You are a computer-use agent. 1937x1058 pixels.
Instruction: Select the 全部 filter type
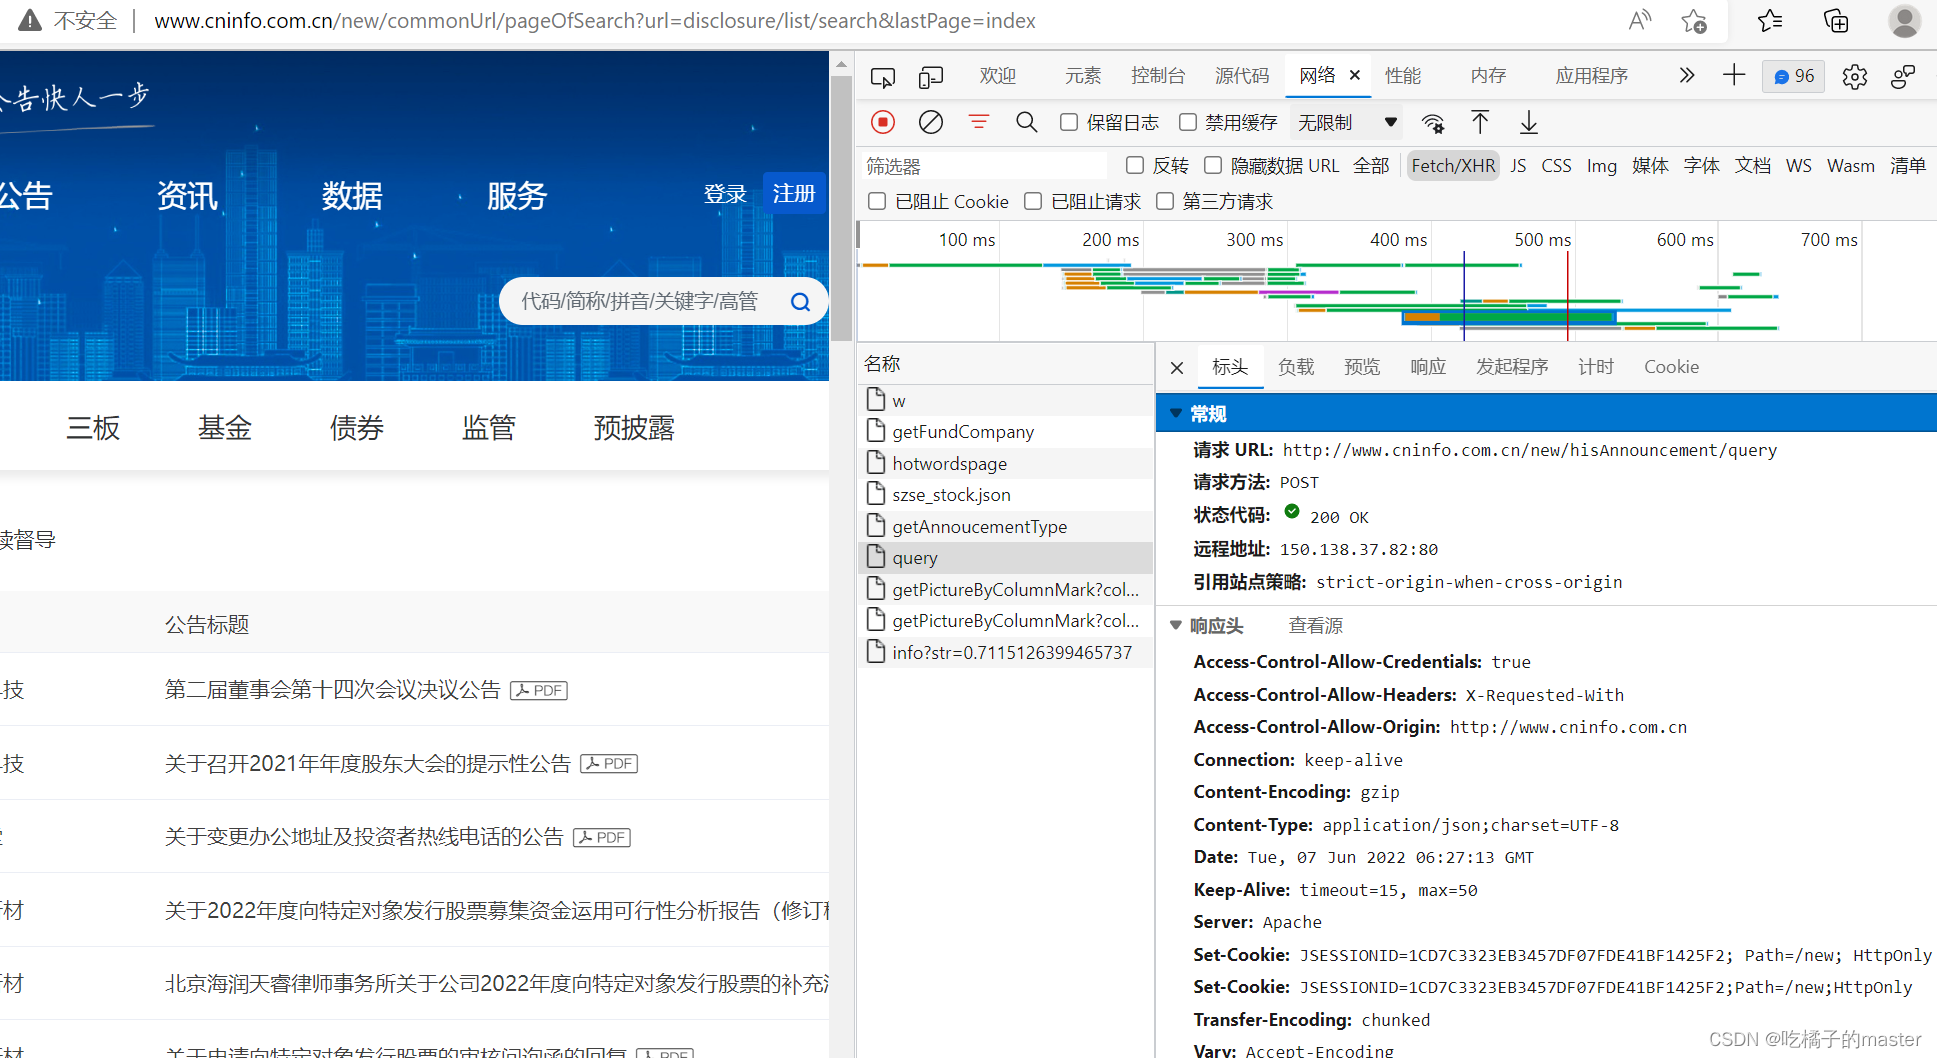(1371, 166)
